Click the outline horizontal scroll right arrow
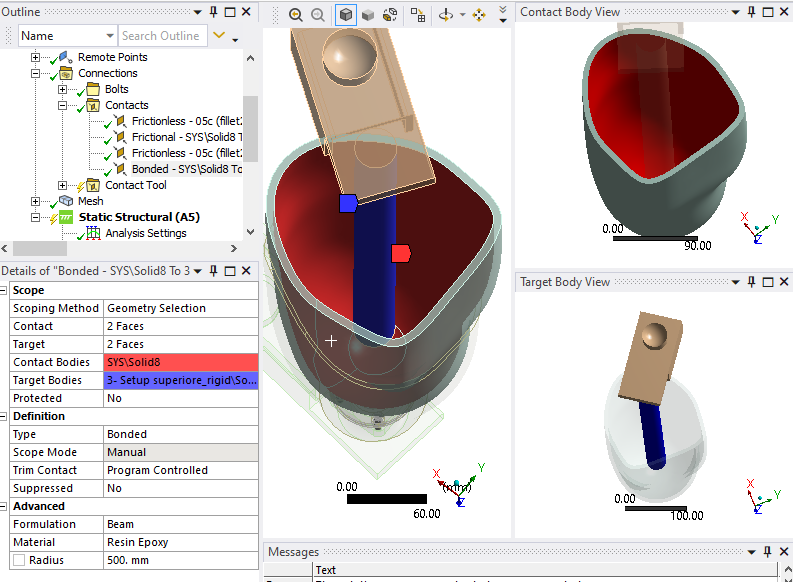Screen dimensions: 793x582 pyautogui.click(x=234, y=249)
